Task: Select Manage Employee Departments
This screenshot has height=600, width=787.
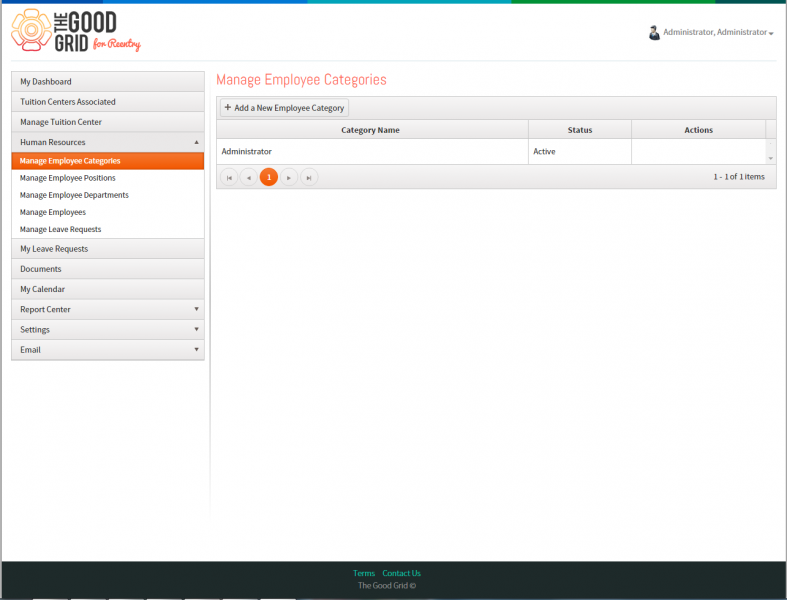Action: pyautogui.click(x=107, y=195)
